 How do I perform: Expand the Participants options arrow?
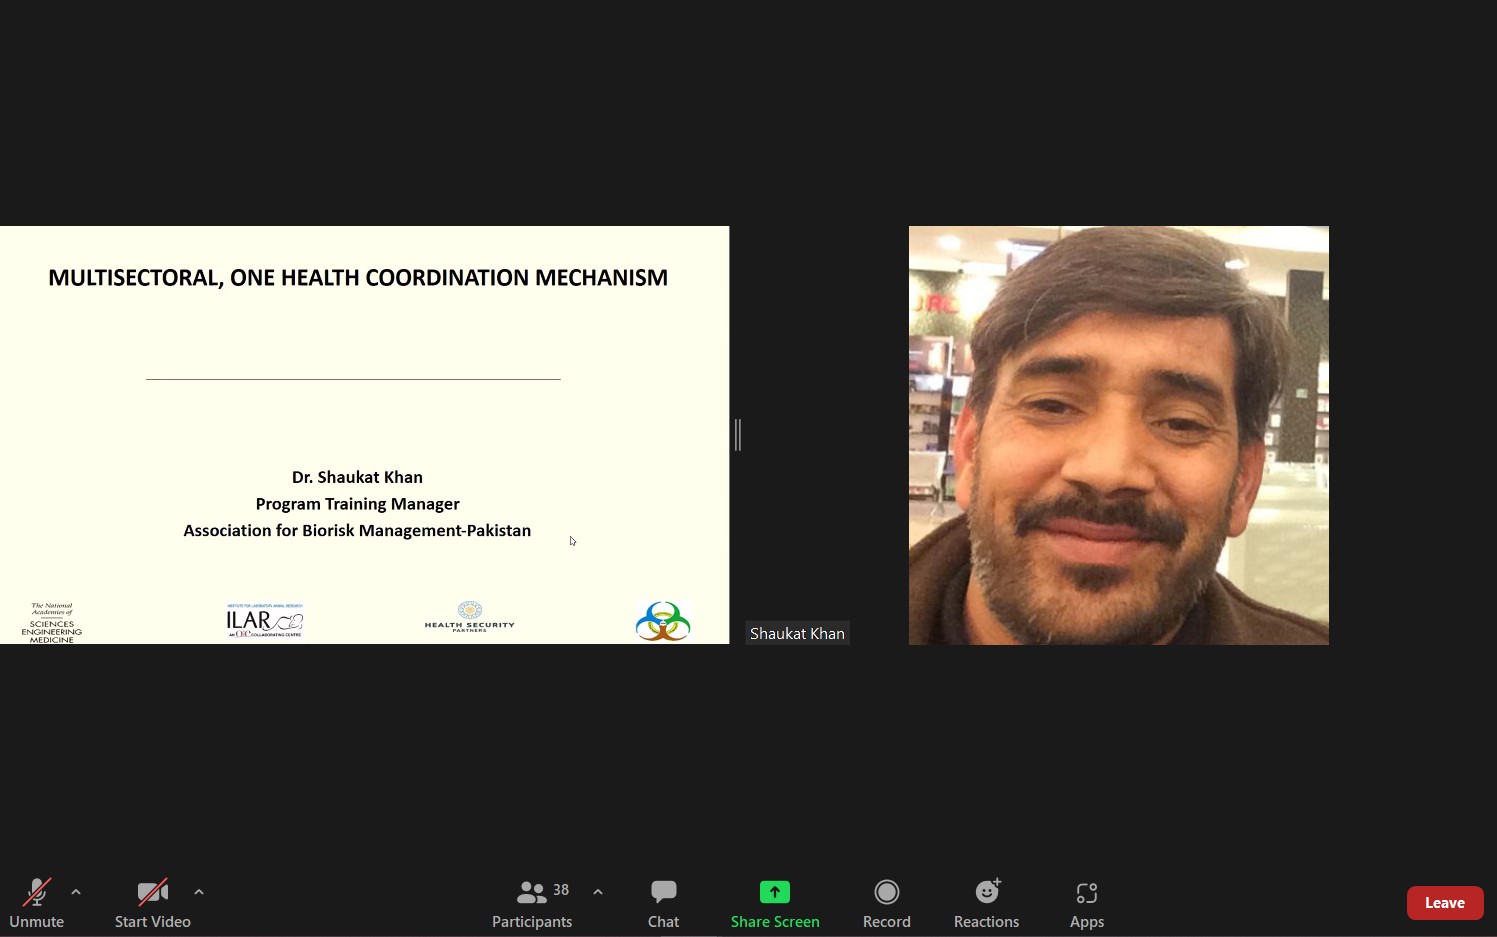click(x=598, y=892)
